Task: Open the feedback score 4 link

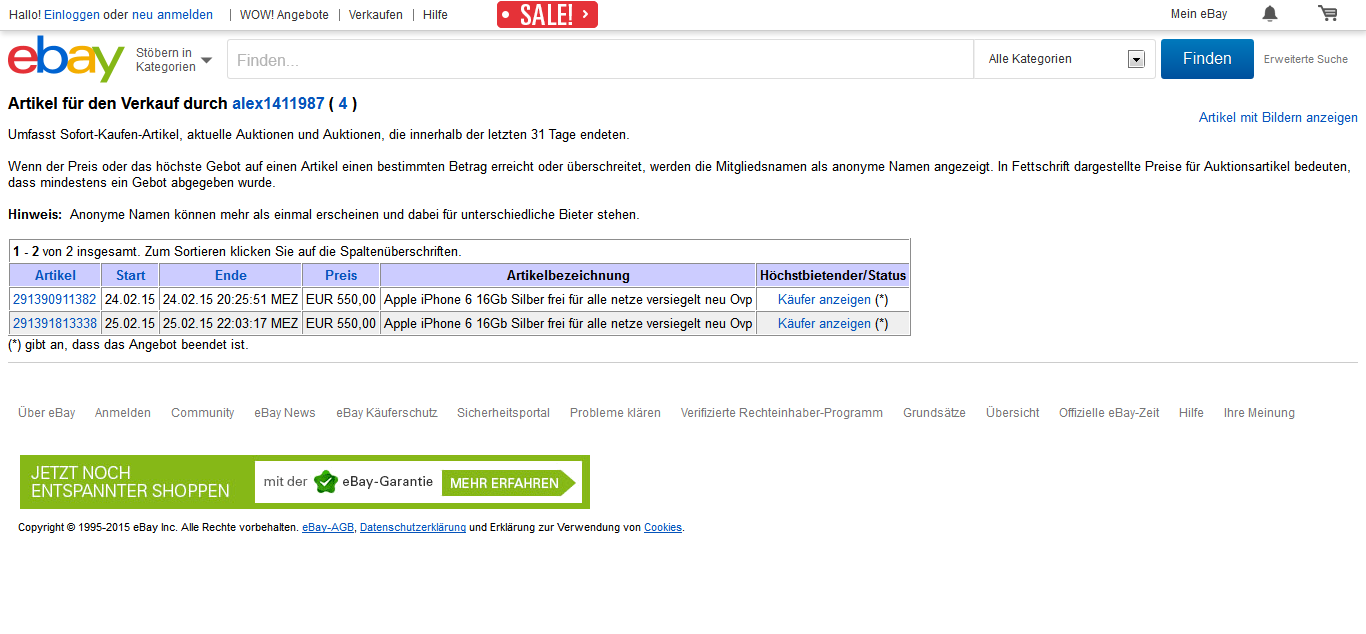Action: coord(343,104)
